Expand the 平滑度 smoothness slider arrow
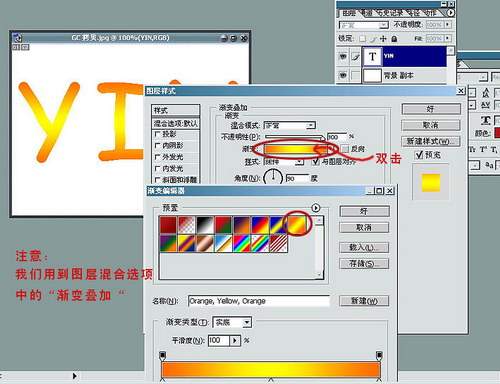This screenshot has height=384, width=500. (235, 340)
